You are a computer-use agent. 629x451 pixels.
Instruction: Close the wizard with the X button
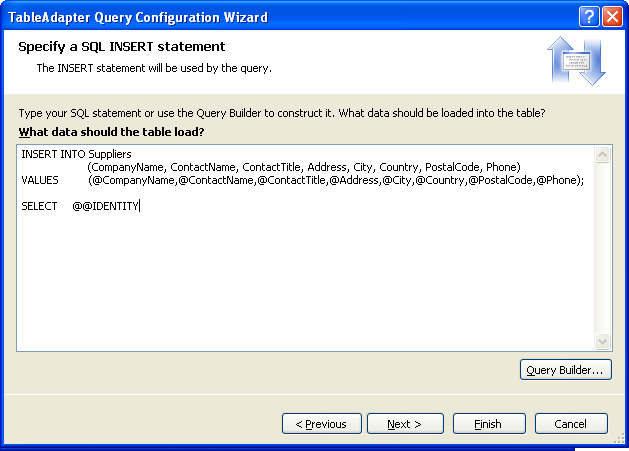(611, 16)
